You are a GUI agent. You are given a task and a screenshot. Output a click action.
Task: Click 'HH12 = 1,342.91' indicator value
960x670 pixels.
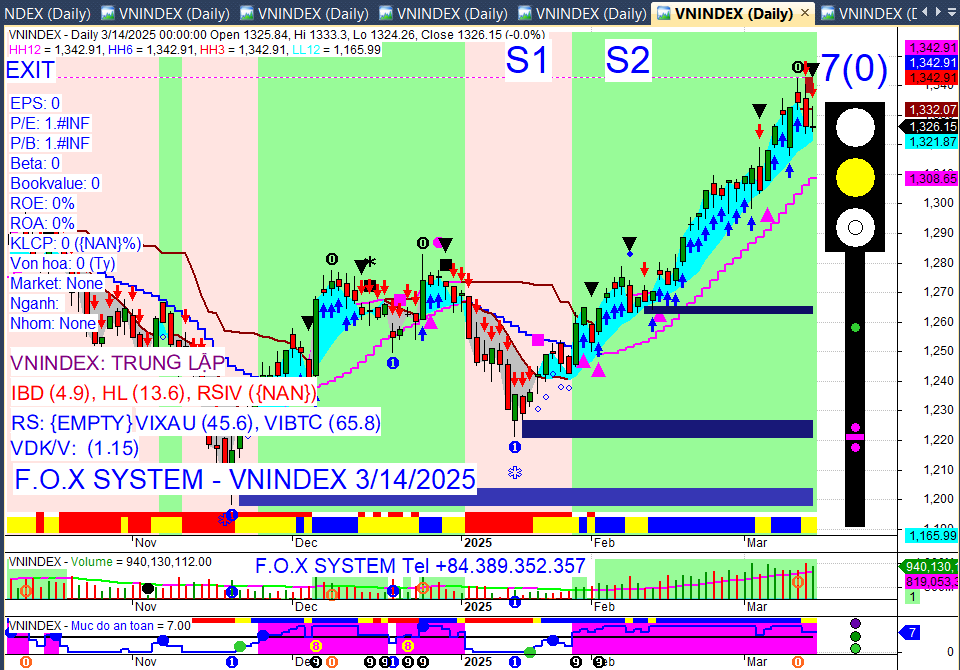tap(54, 50)
